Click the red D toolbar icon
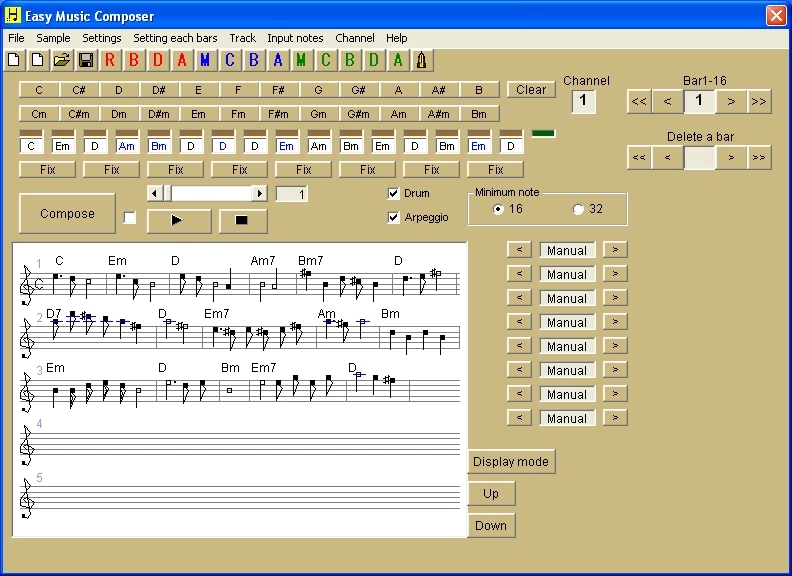Screen dimensions: 792x576 [x=158, y=60]
